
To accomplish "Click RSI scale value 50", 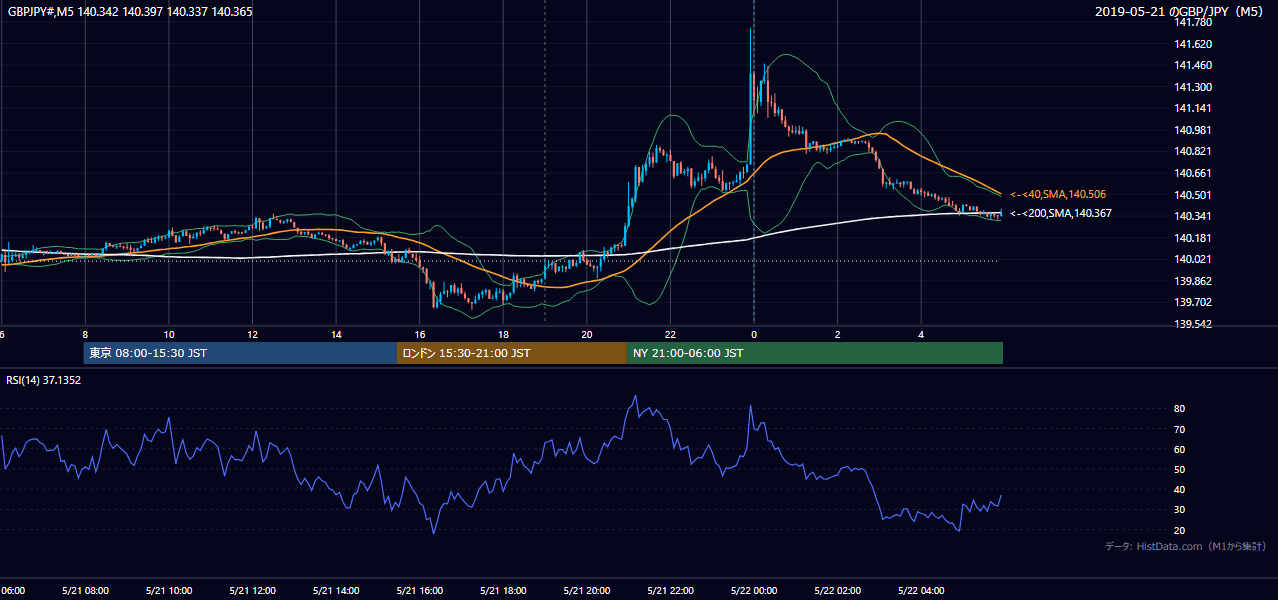I will click(x=1180, y=469).
